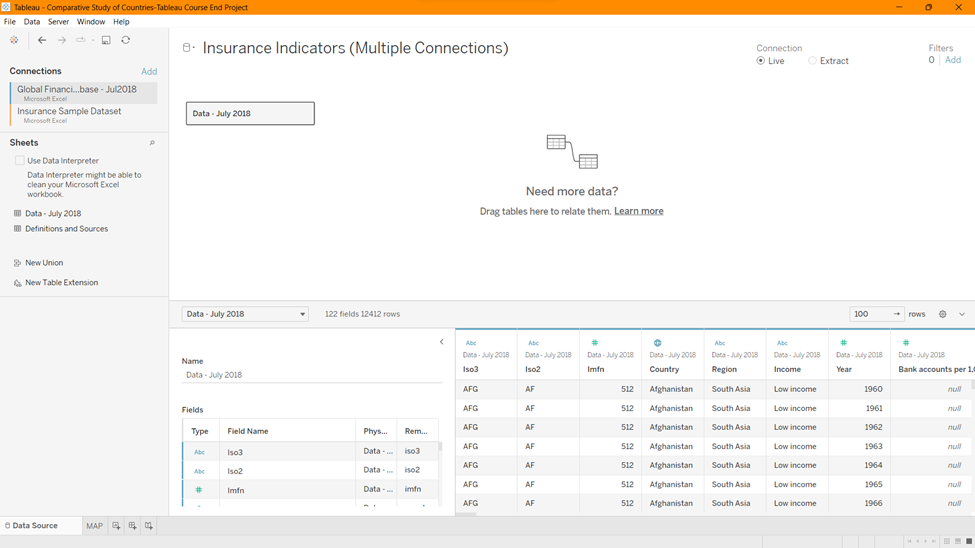Add a data source filter under Filters
Viewport: 975px width, 548px height.
(953, 60)
